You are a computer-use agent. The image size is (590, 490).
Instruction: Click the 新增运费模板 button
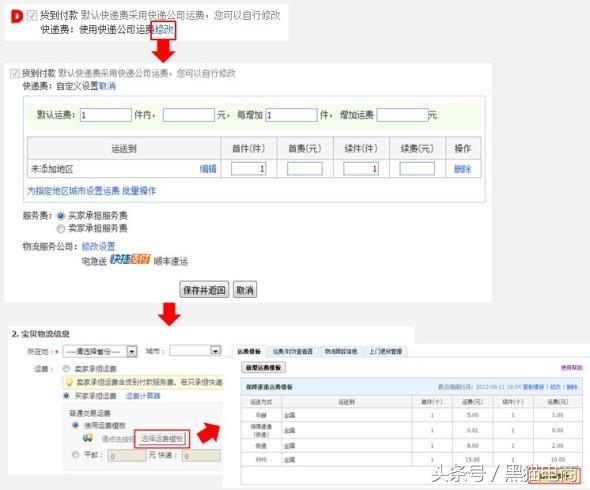[x=263, y=368]
